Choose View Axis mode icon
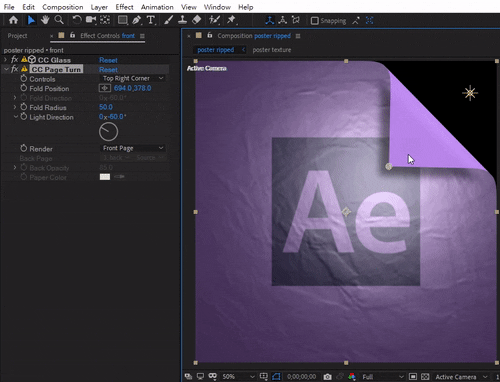The image size is (500, 382). (296, 20)
